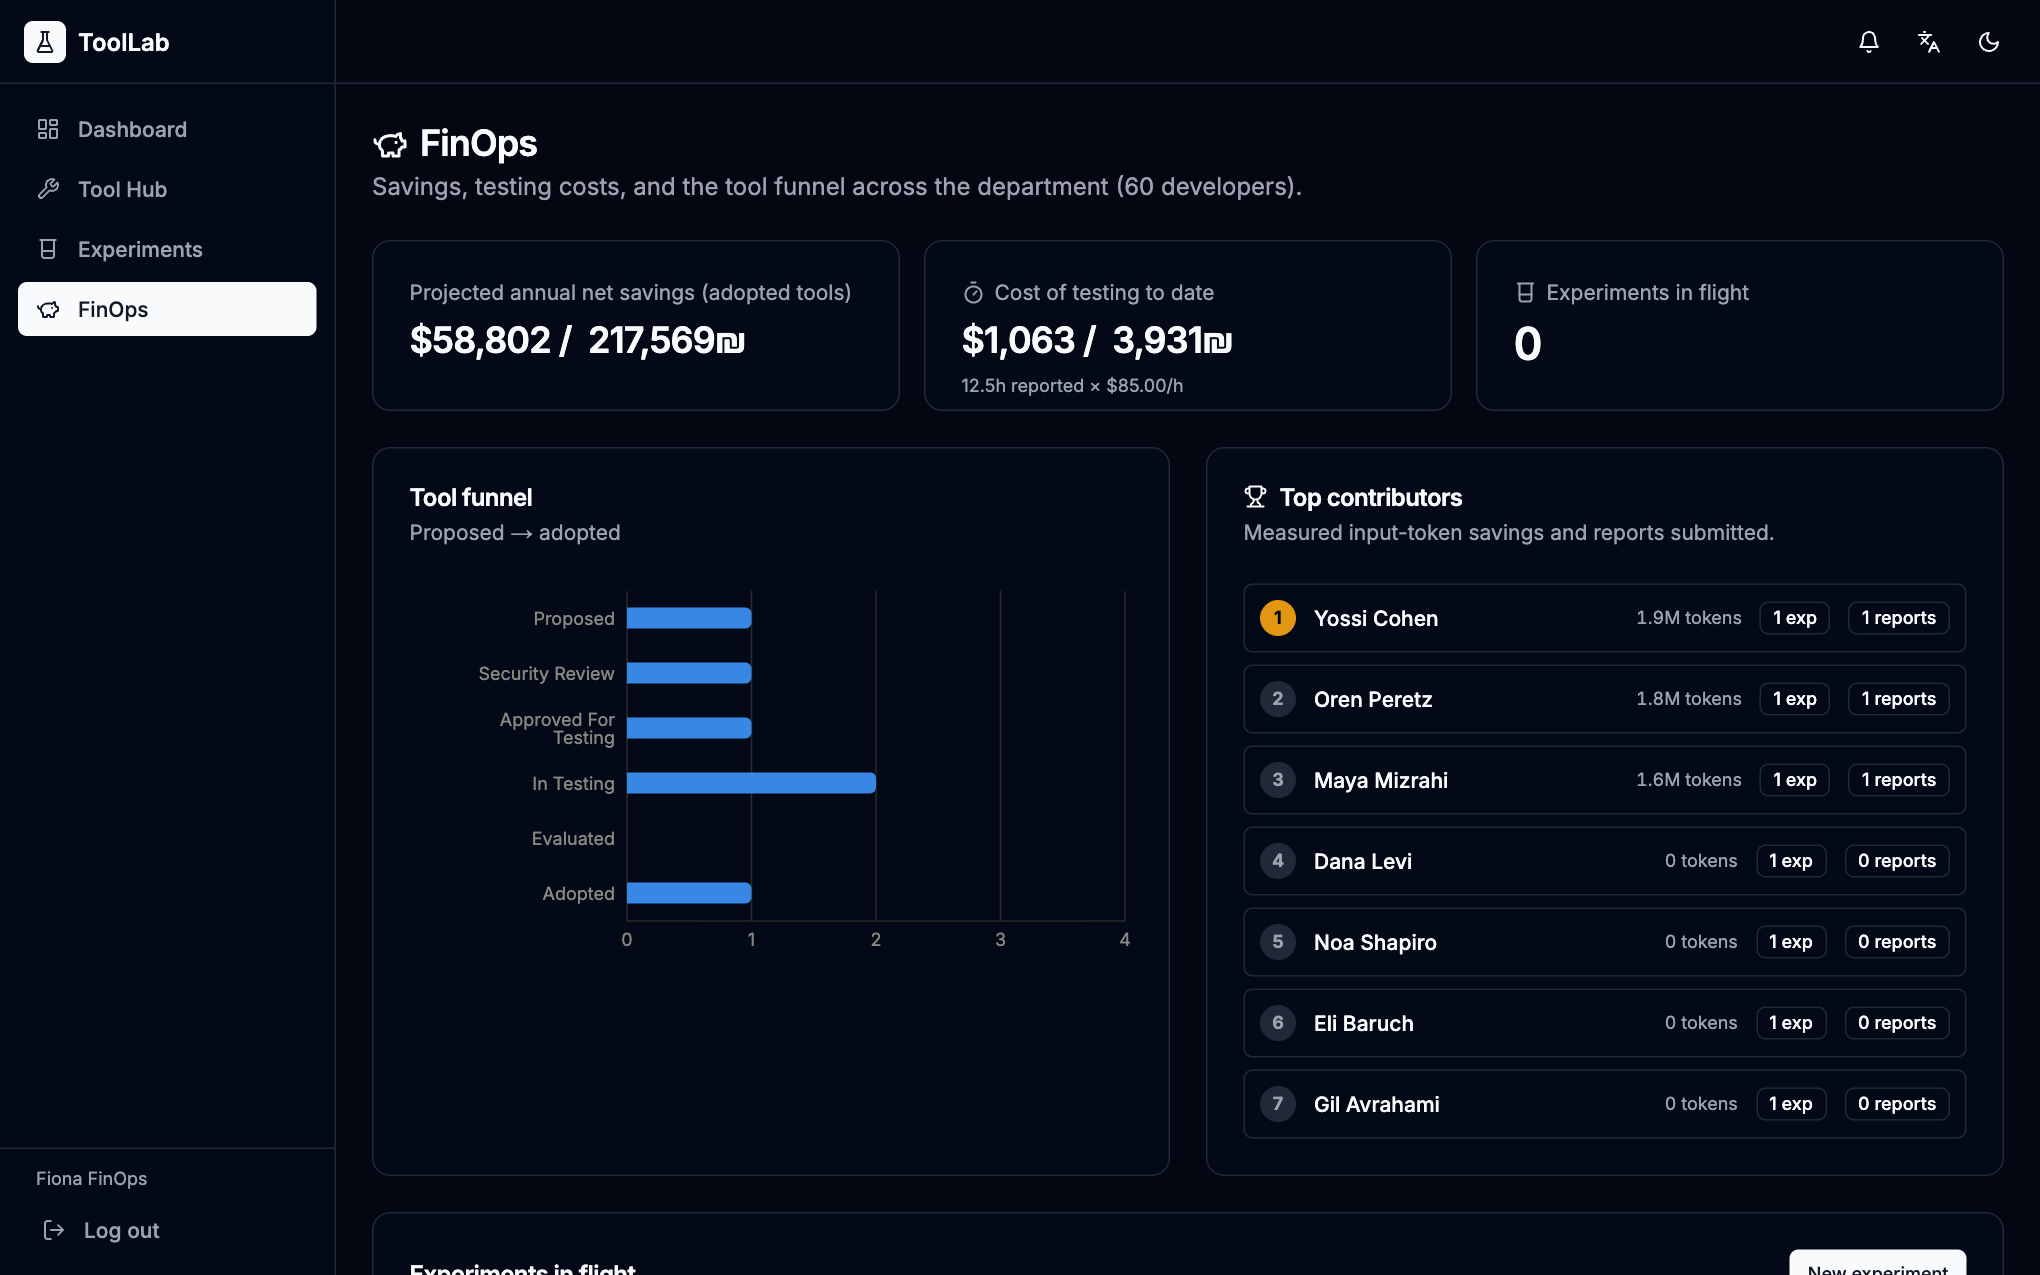The height and width of the screenshot is (1275, 2040).
Task: Click Yossi Cohen's 1 reports badge
Action: (1898, 618)
